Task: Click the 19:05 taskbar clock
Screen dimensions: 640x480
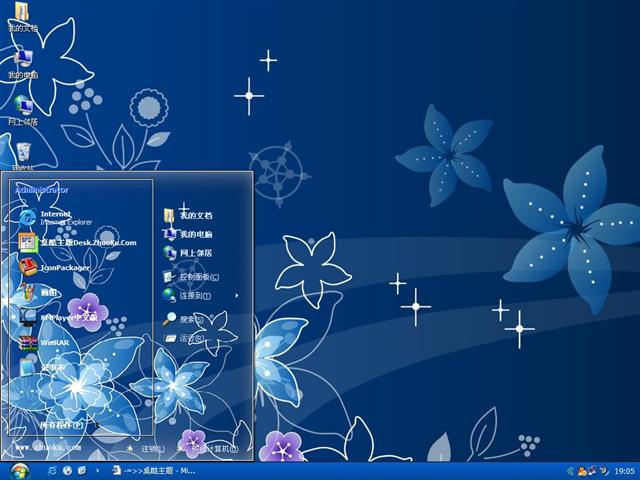Action: pos(624,471)
